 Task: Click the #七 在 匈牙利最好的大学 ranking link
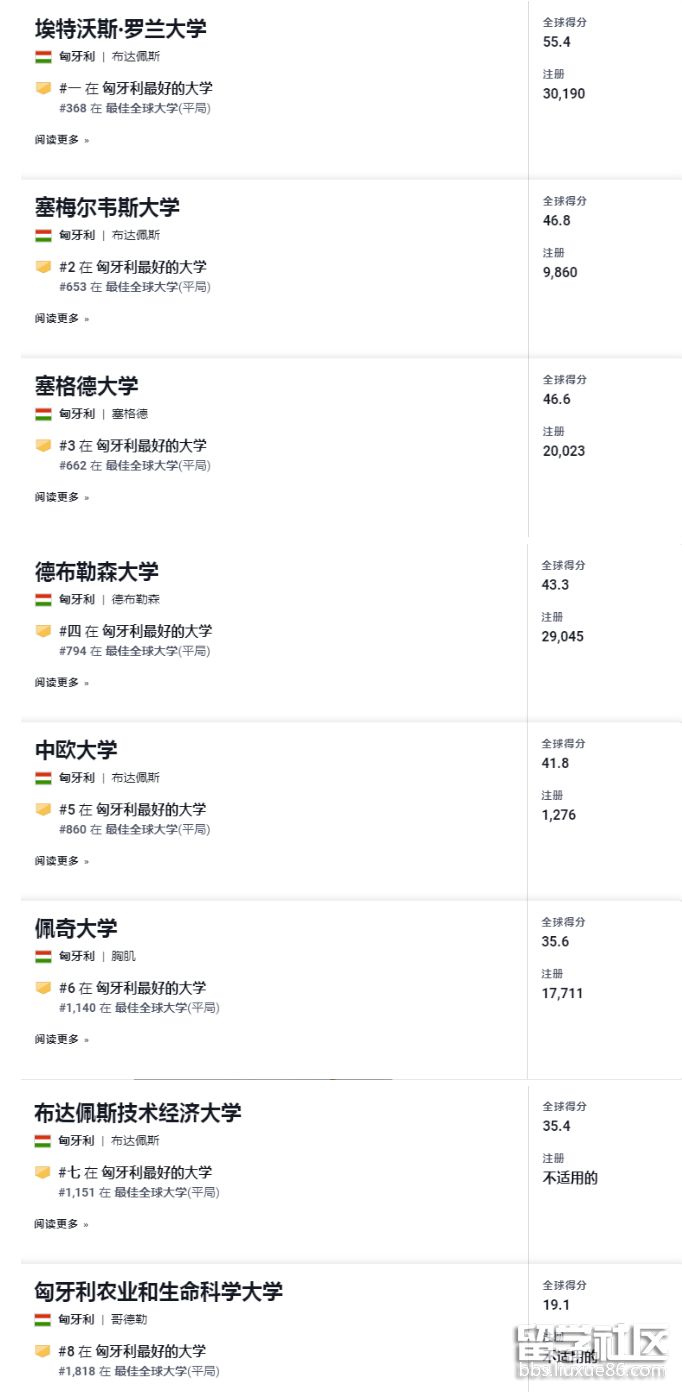point(134,1172)
